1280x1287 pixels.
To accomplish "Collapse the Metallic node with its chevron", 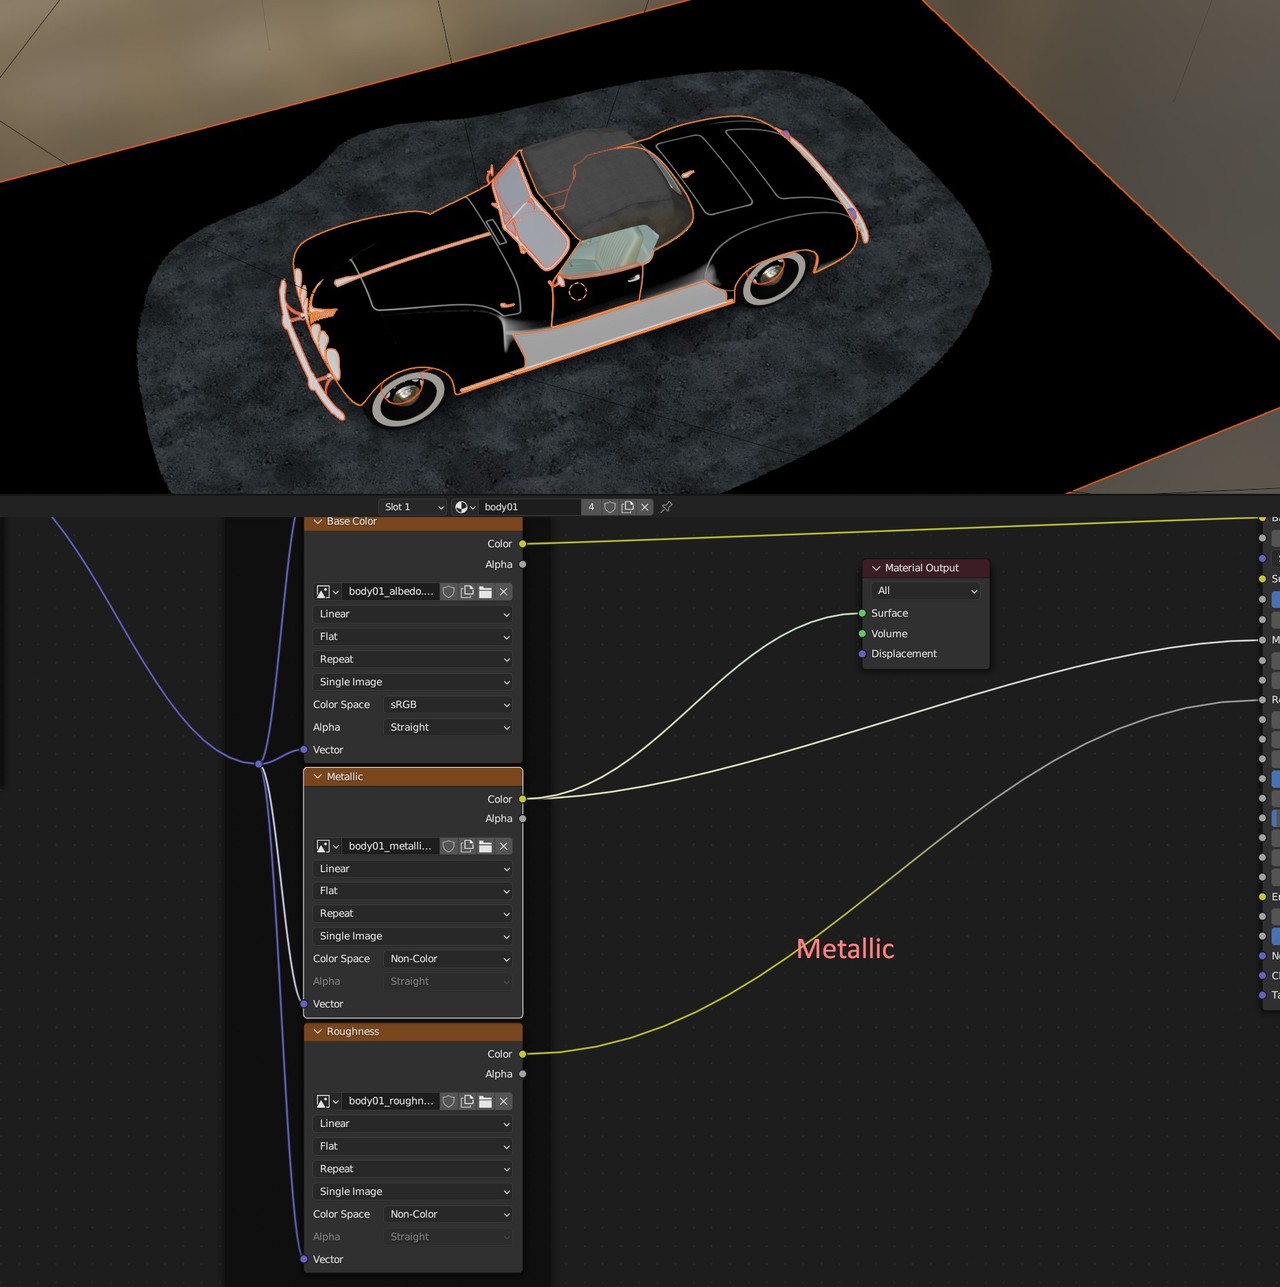I will coord(318,777).
